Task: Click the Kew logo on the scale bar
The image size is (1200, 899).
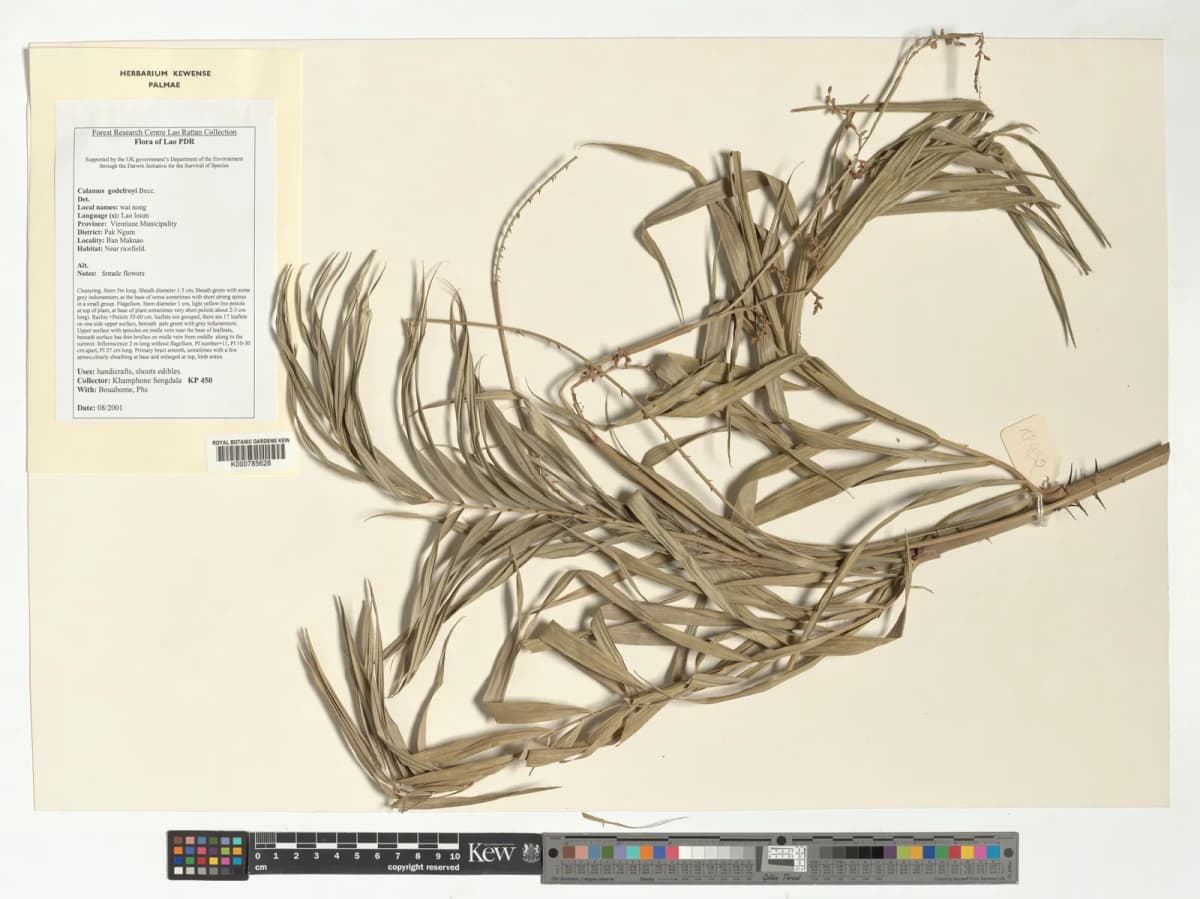Action: 491,852
